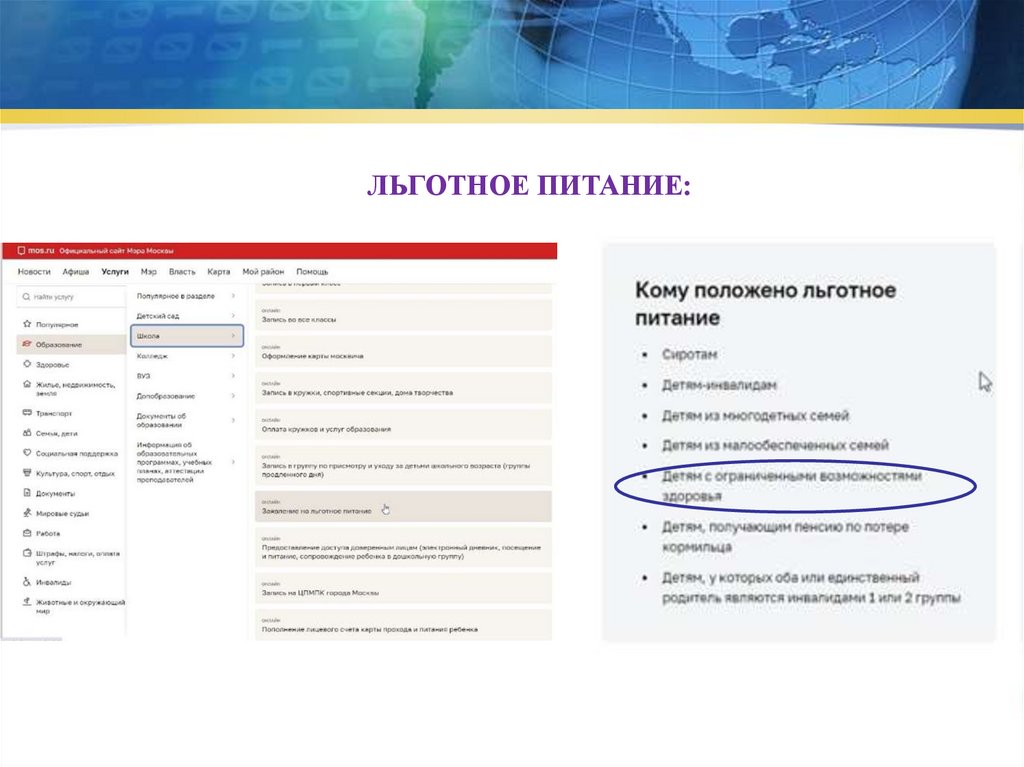Click Кому положено льготное питание heading

coord(765,304)
